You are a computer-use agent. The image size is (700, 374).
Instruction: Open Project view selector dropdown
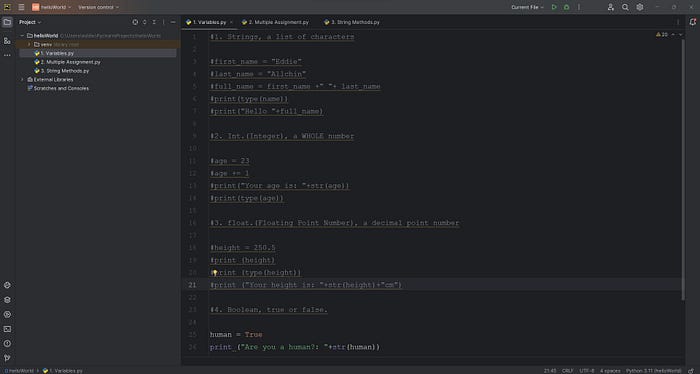click(30, 22)
